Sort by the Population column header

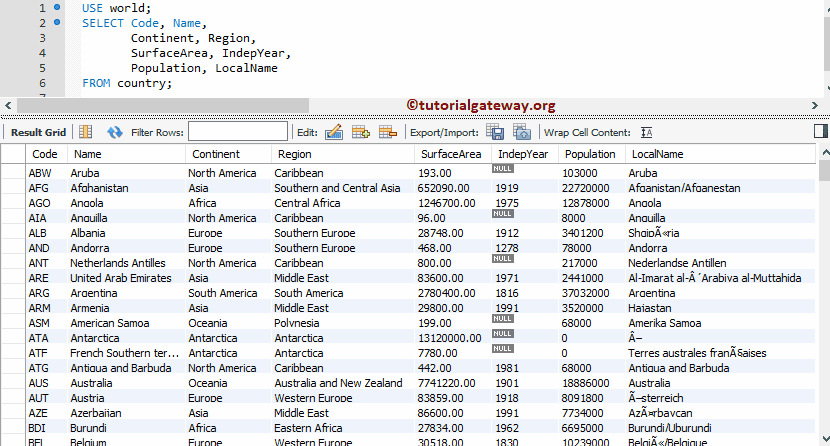[x=590, y=154]
